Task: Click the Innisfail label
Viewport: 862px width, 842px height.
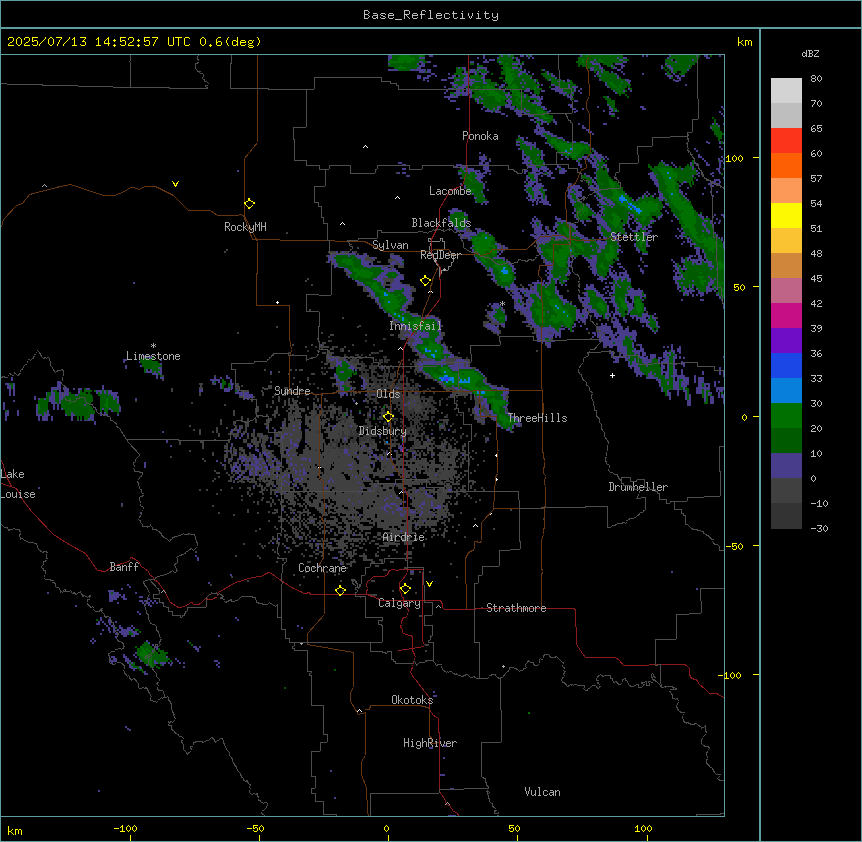Action: coord(415,326)
